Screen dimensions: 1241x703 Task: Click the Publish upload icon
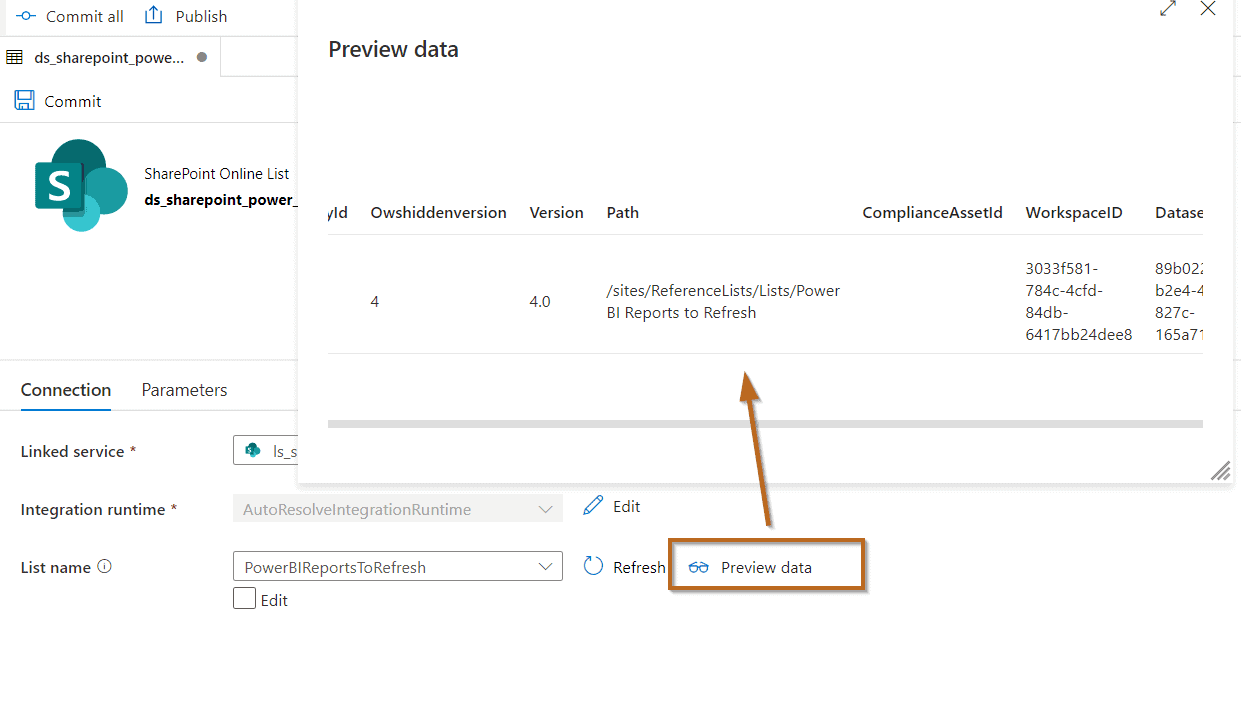(153, 15)
